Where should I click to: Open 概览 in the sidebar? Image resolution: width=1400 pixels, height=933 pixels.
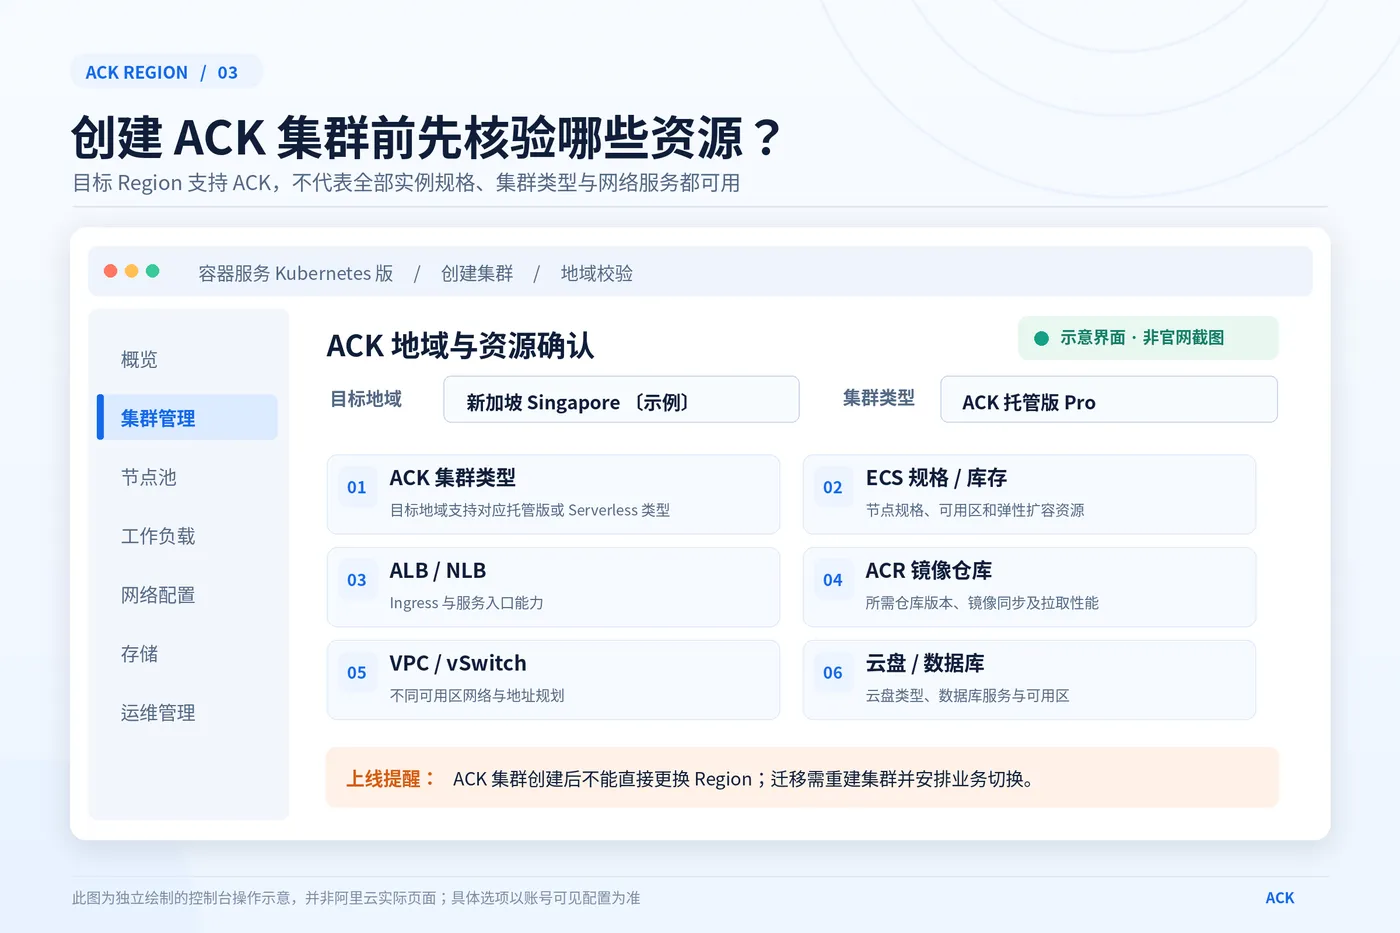[x=139, y=359]
